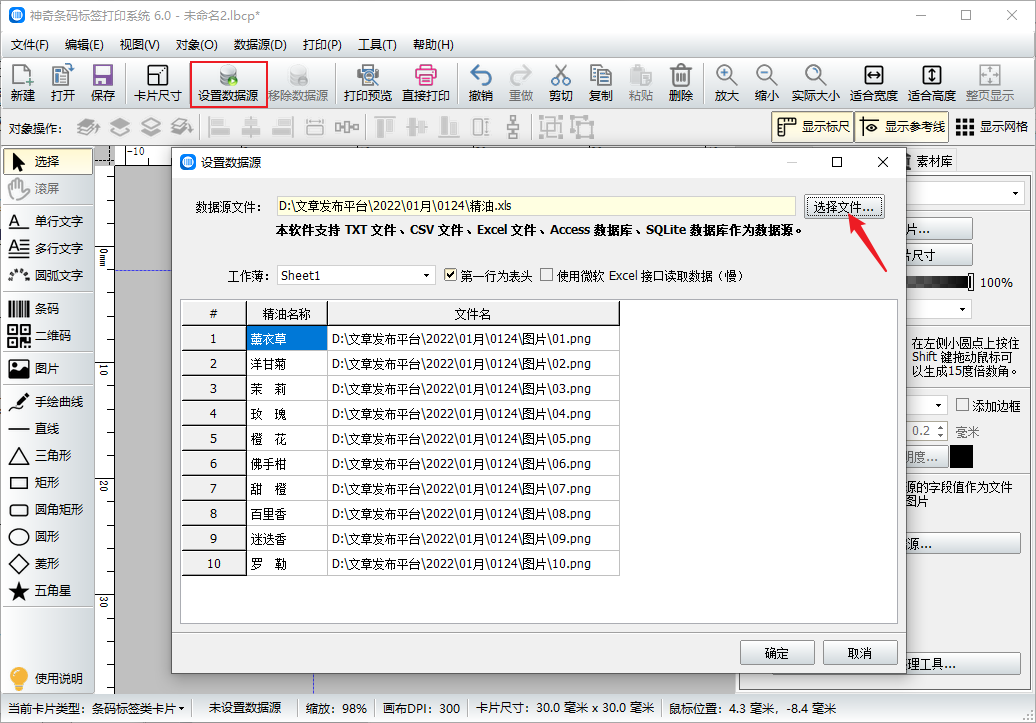Click the 精油名称 column header
1036x723 pixels.
pyautogui.click(x=287, y=314)
